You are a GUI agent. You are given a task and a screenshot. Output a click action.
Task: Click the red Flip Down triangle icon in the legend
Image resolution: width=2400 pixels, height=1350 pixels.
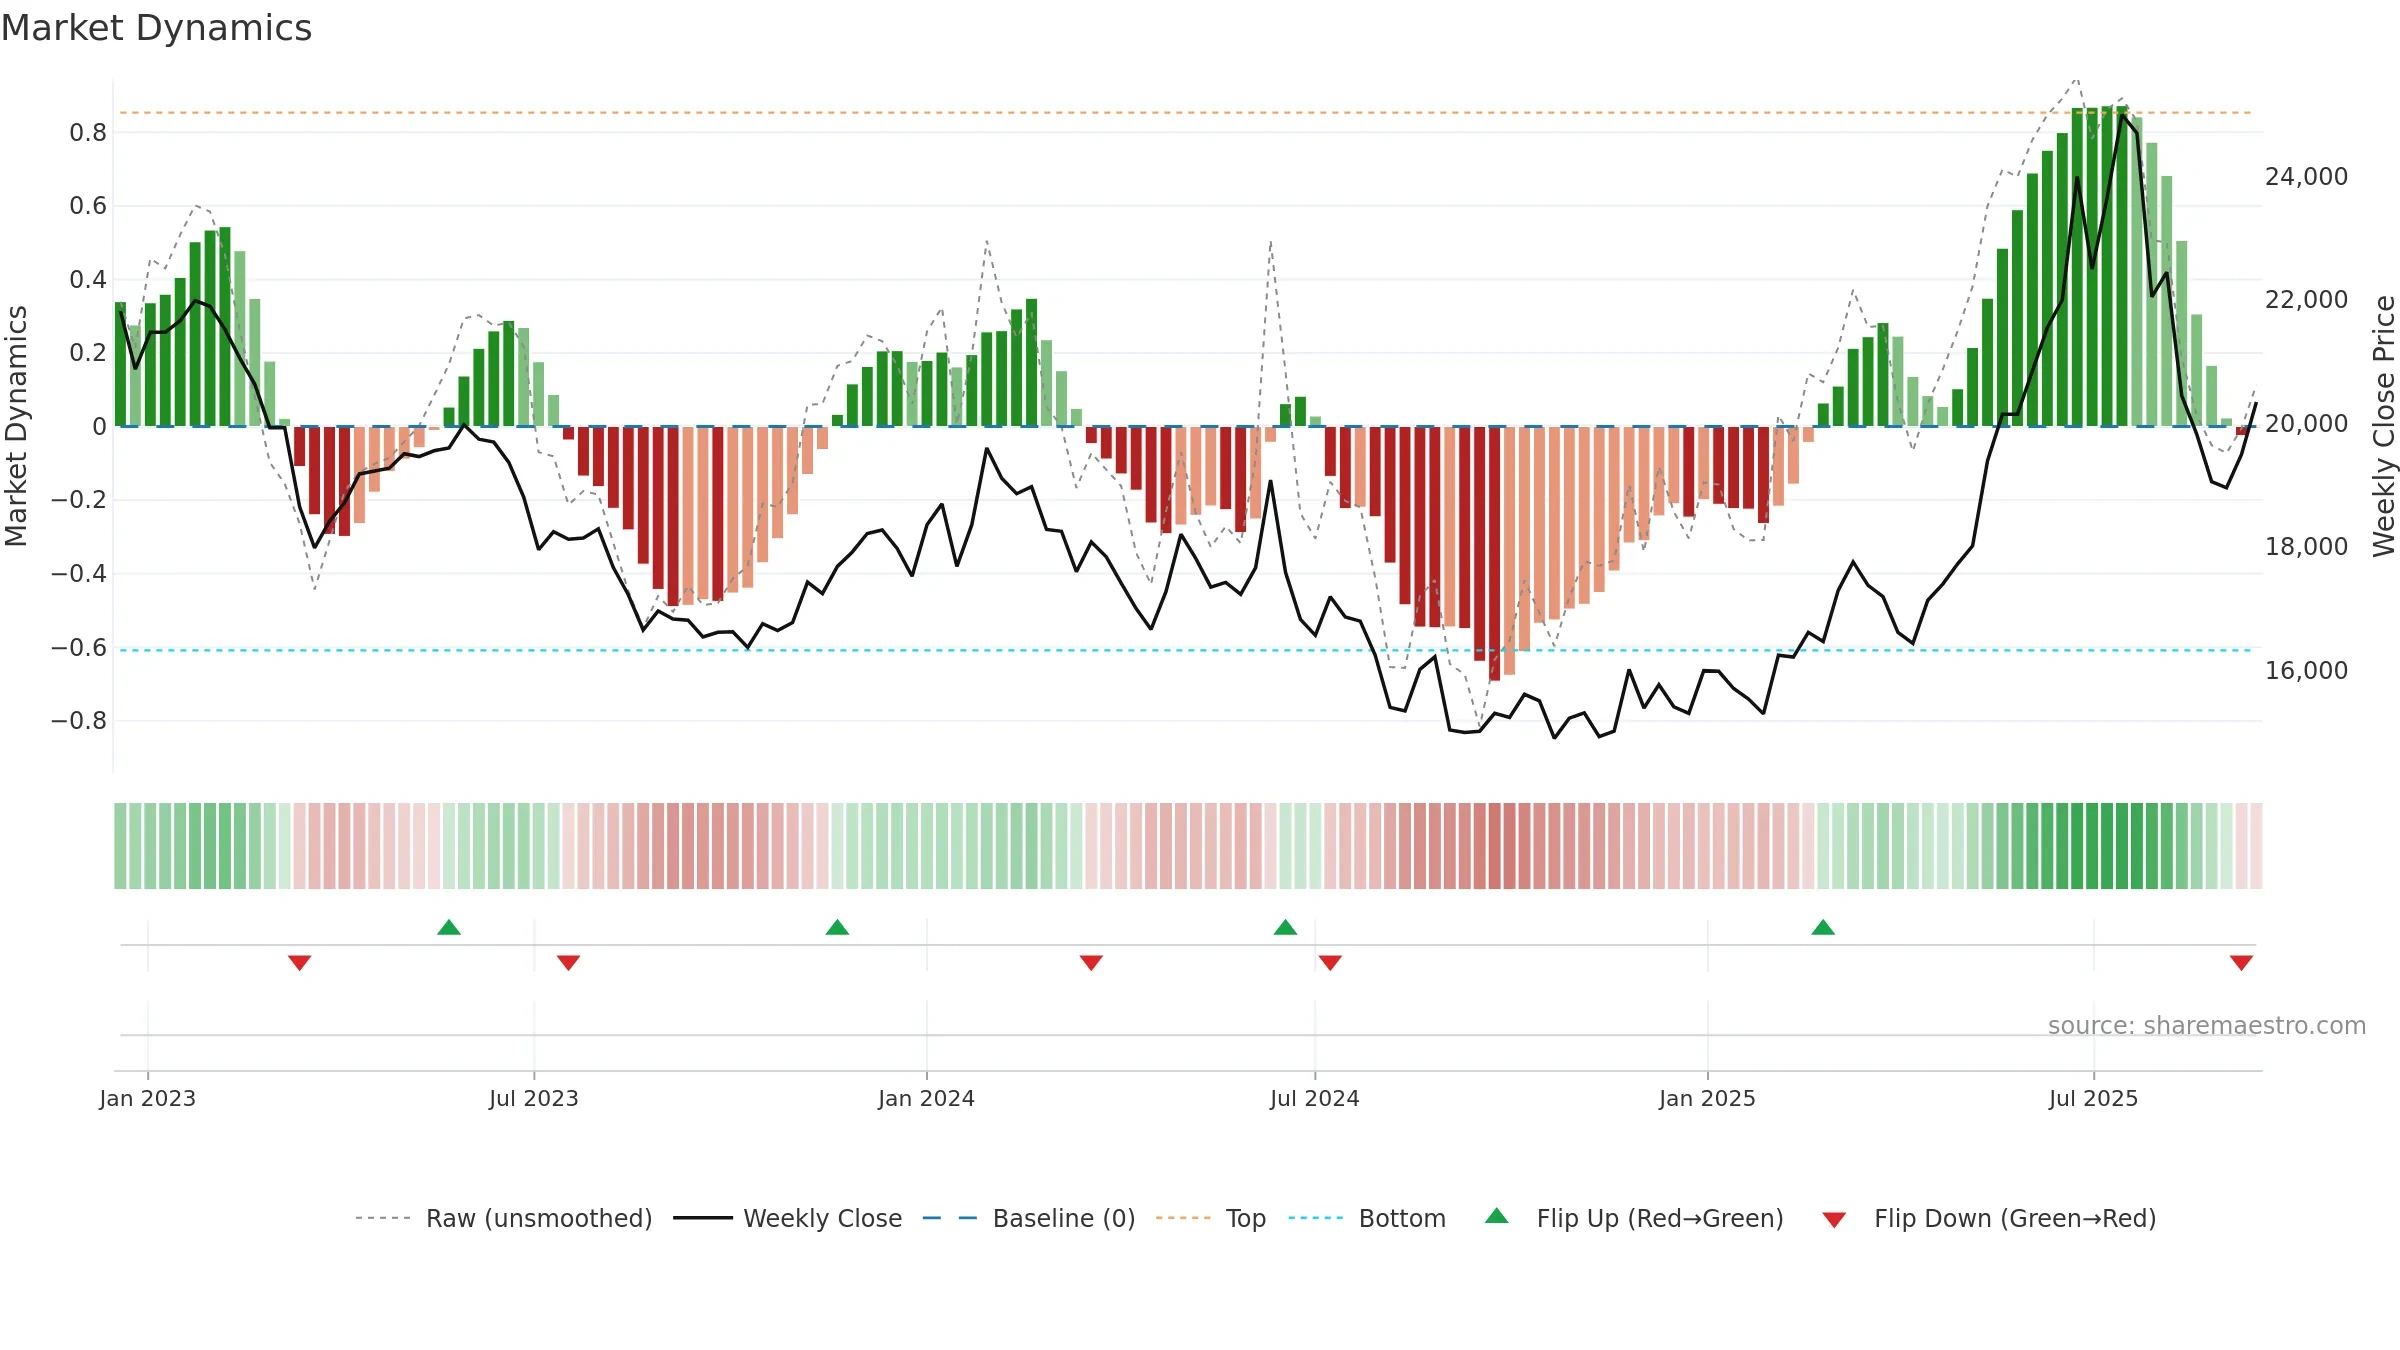tap(1834, 1220)
